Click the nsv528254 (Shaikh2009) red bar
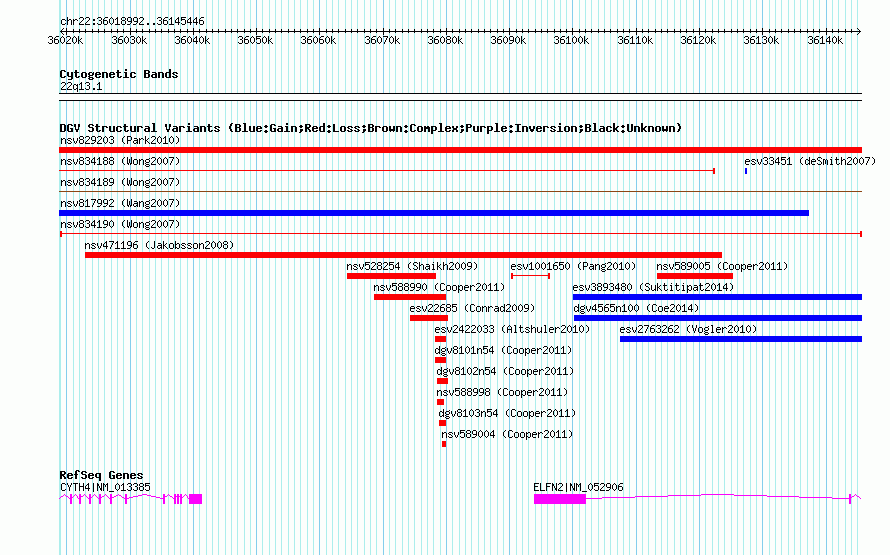The width and height of the screenshot is (890, 555). point(391,276)
